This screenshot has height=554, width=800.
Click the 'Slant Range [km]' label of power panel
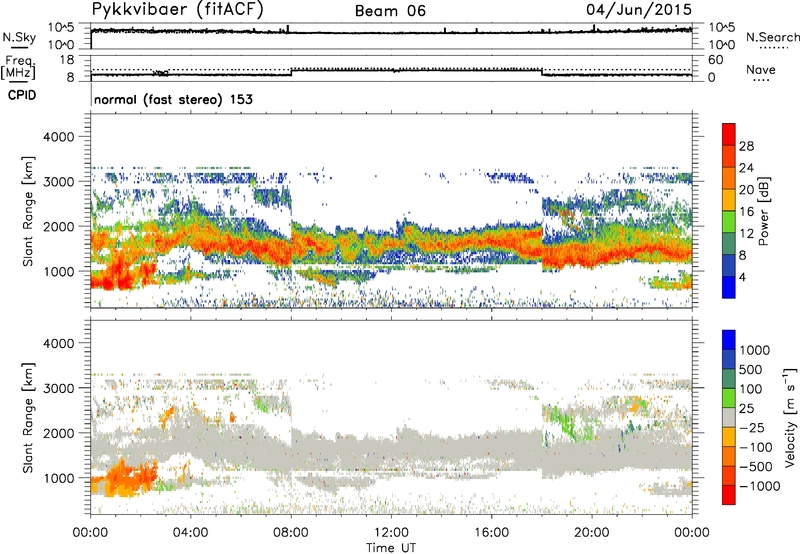28,211
